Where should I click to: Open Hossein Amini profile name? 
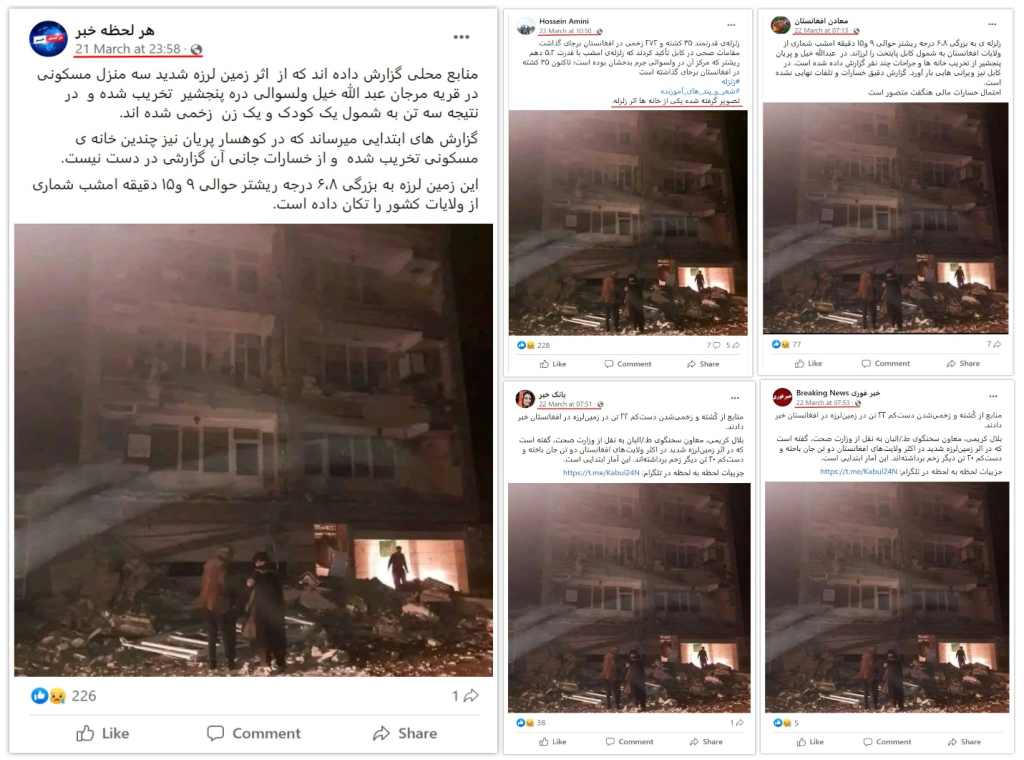(x=564, y=22)
